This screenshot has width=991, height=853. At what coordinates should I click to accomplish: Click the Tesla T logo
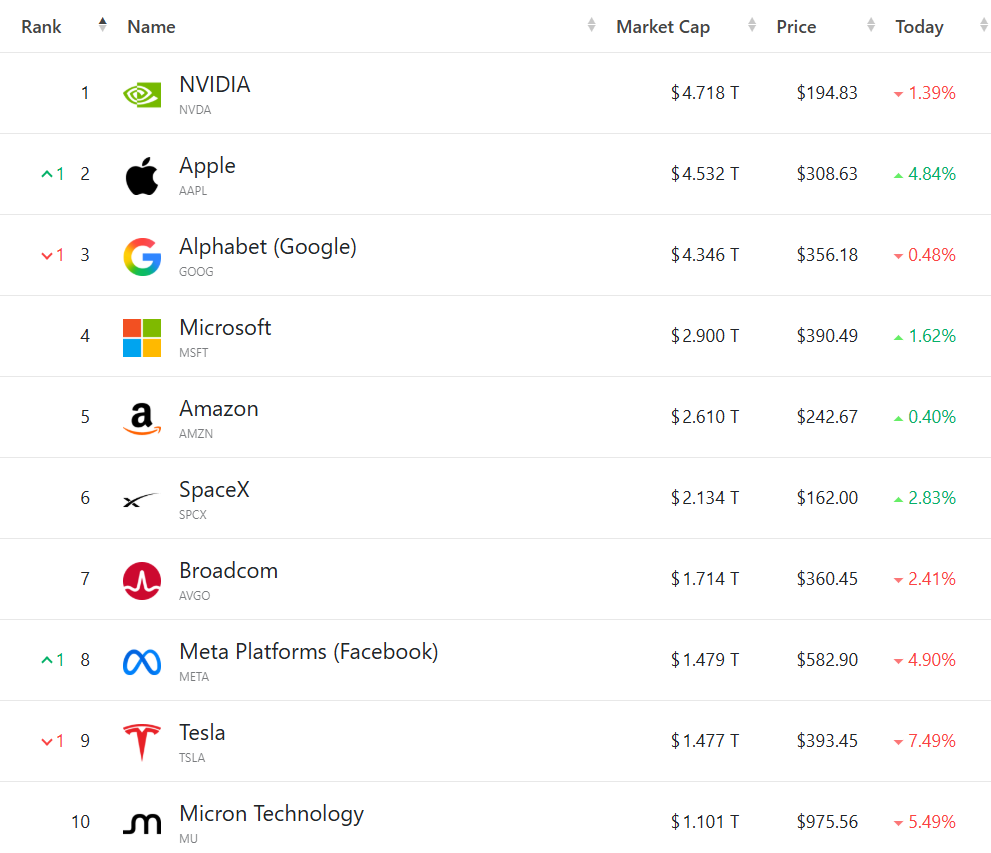tap(142, 742)
